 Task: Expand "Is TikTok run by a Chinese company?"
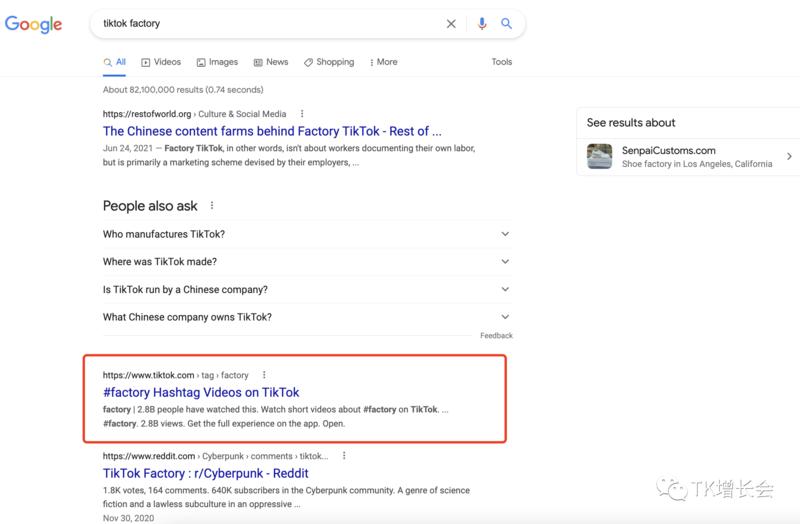pos(505,290)
